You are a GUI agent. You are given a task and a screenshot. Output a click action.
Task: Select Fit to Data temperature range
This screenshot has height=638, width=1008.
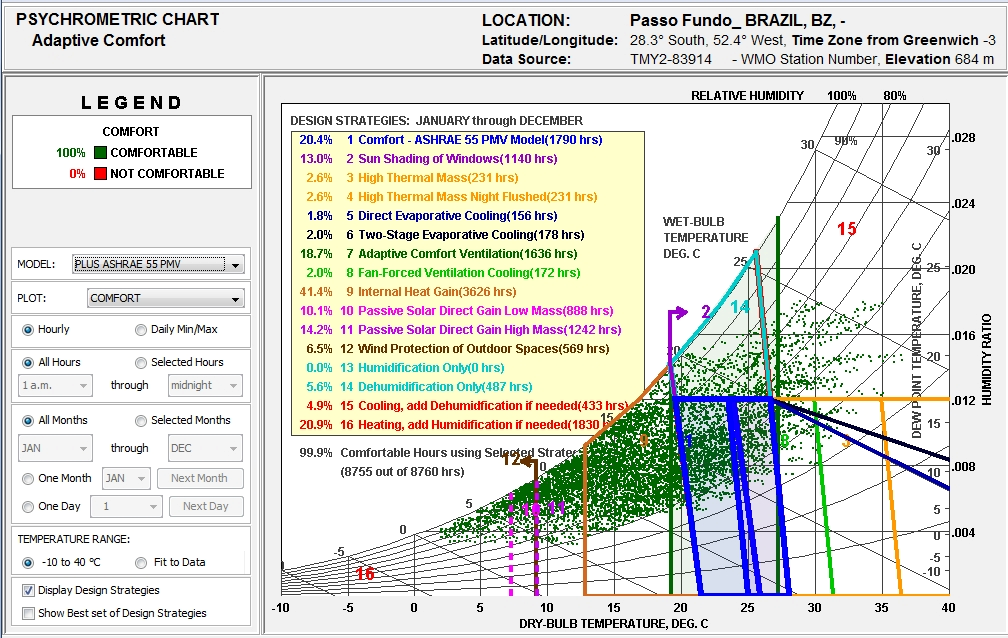point(141,563)
